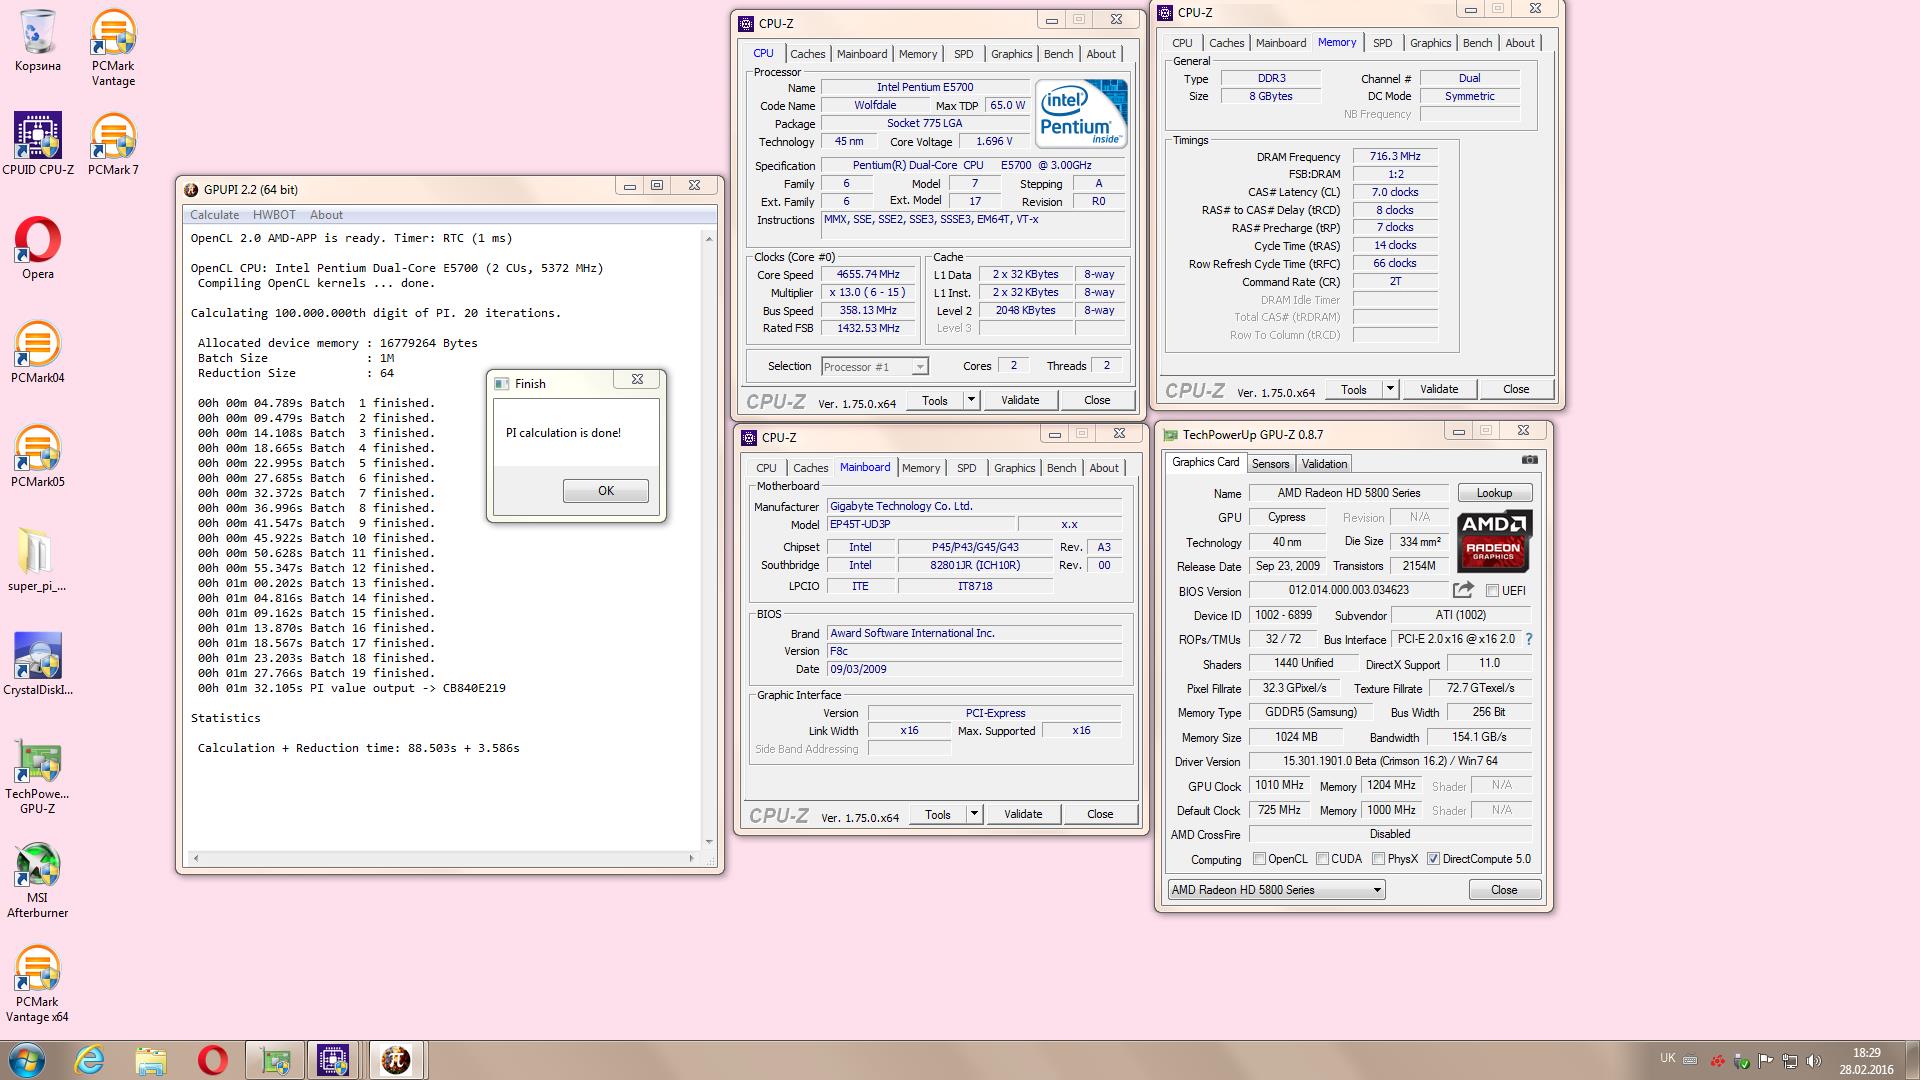Screen dimensions: 1920x1080
Task: Switch to Graphics tab in CPU-Z Mainboard window
Action: pos(1014,468)
